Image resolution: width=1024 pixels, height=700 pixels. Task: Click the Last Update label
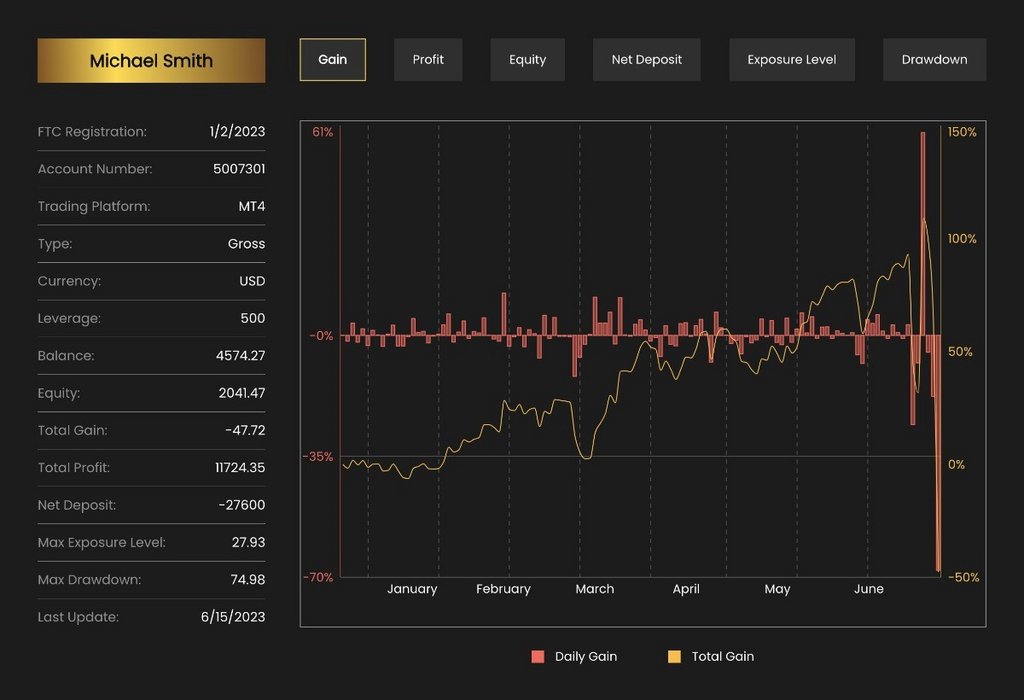click(x=78, y=616)
